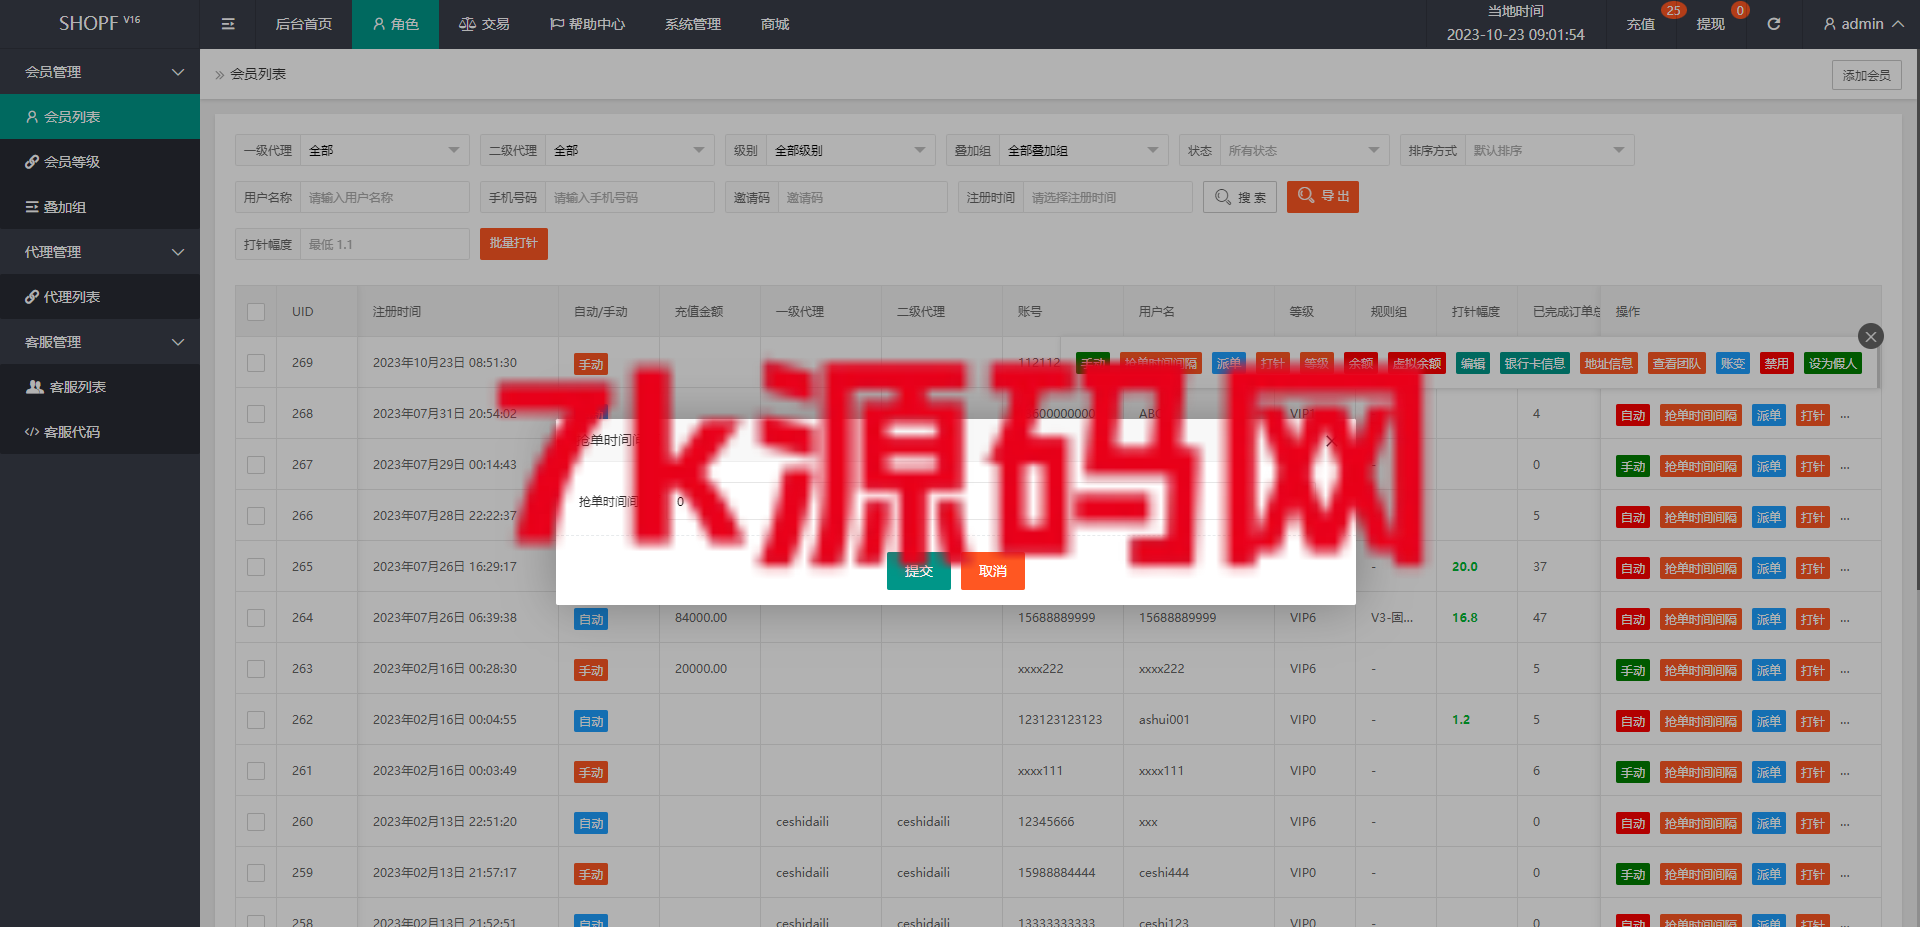The image size is (1920, 927).
Task: Select the 角色 top navigation tab
Action: click(x=395, y=24)
